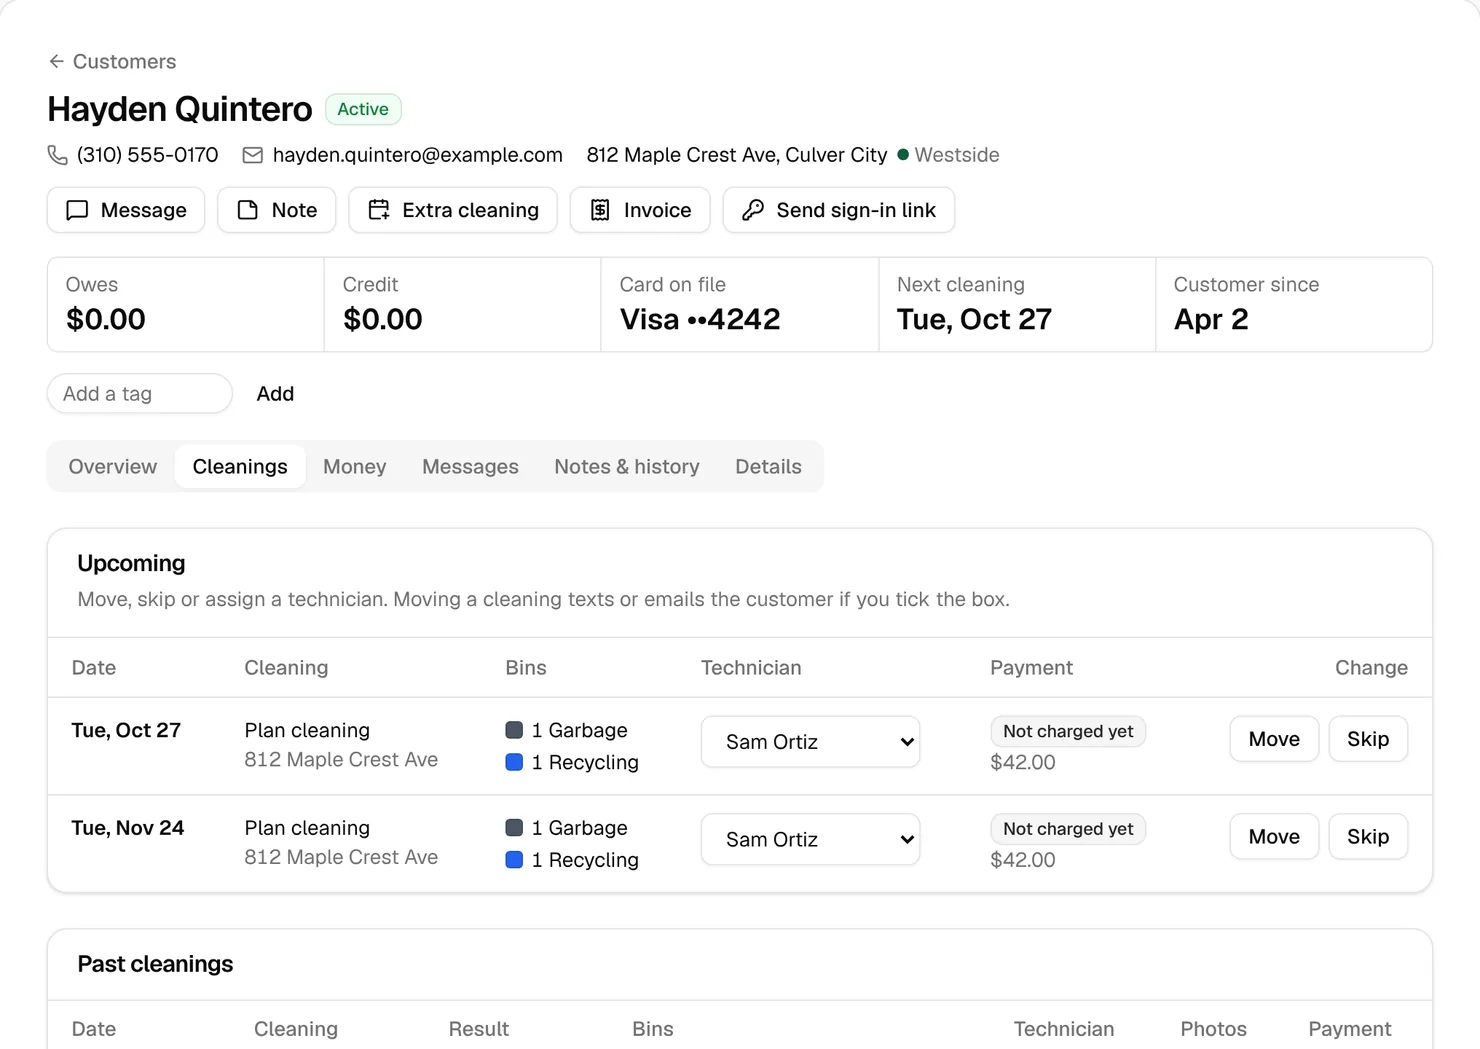
Task: Open technician dropdown for Nov 24 cleaning
Action: 810,840
